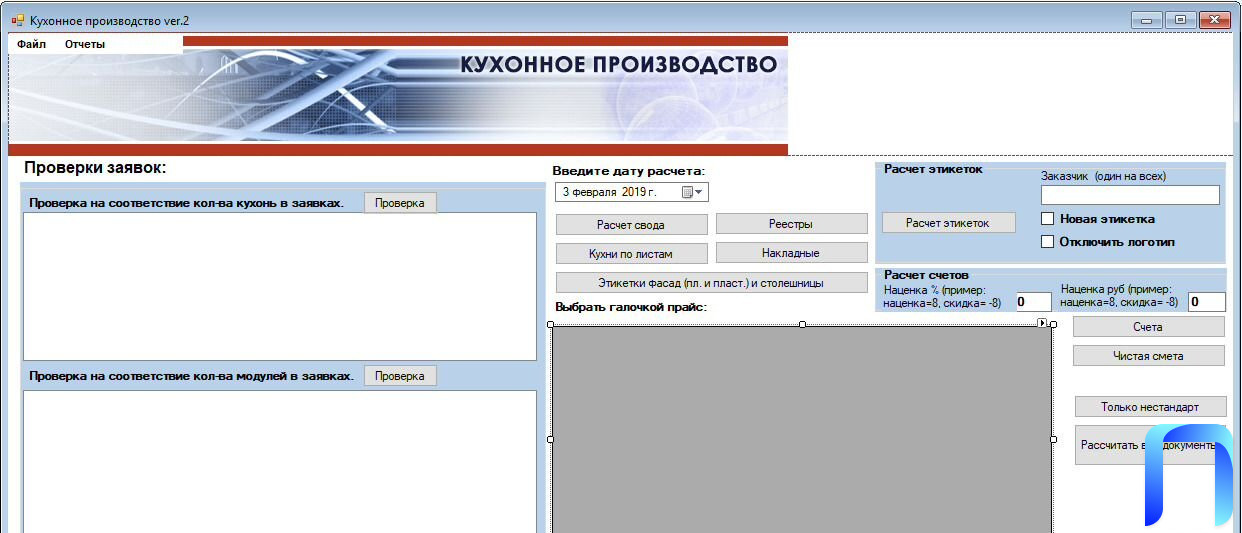Click the Наценка руб input box
The height and width of the screenshot is (533, 1242).
coord(1206,302)
